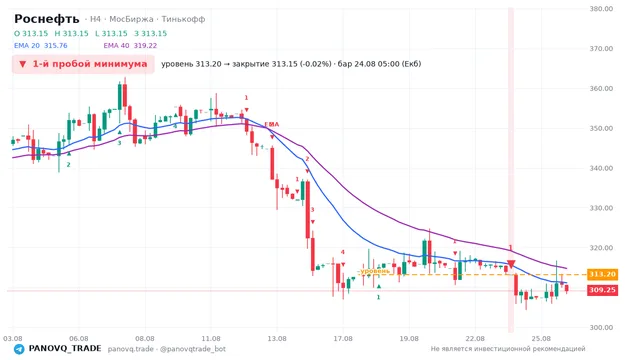640x360 pixels.
Task: Click date axis label "03.08"
Action: click(13, 339)
